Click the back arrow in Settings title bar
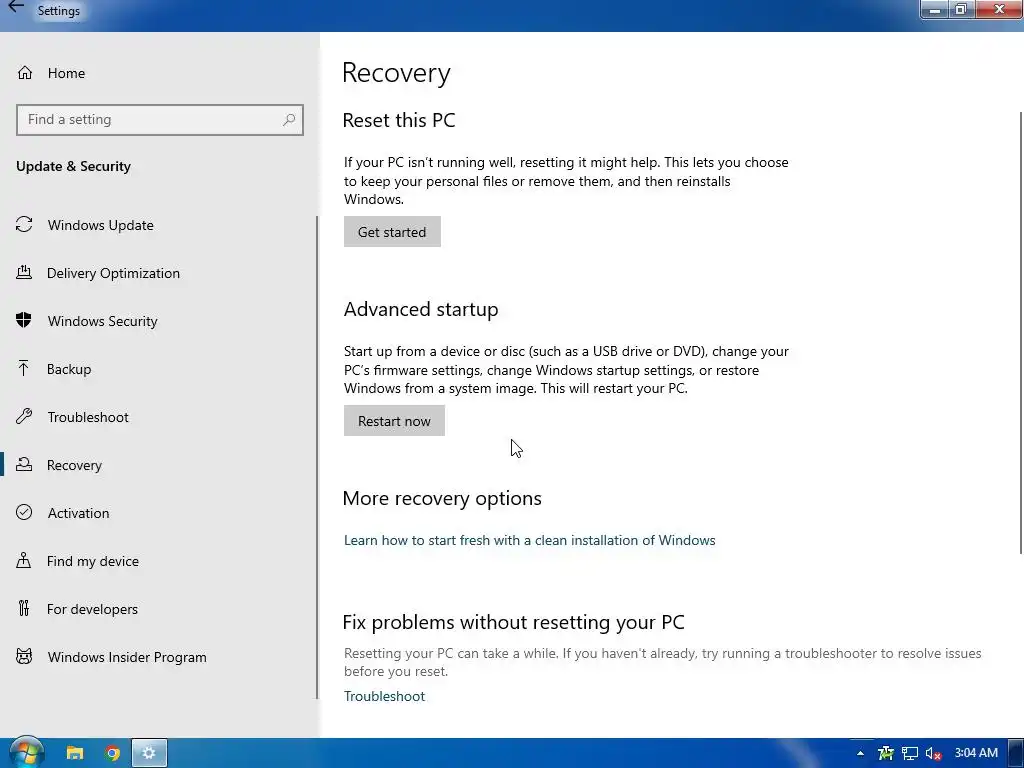Screen dimensions: 1024x768 pos(16,7)
